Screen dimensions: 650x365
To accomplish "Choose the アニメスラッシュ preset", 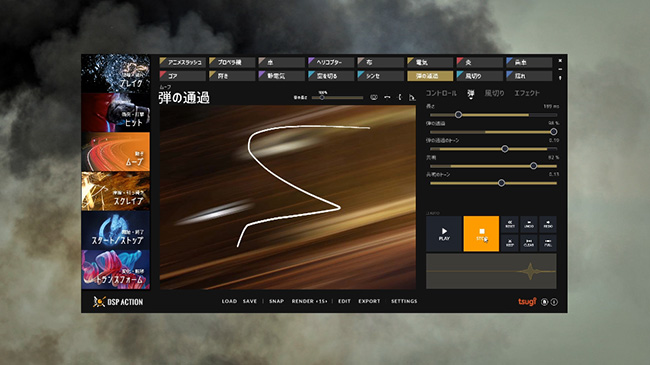I will tap(182, 63).
